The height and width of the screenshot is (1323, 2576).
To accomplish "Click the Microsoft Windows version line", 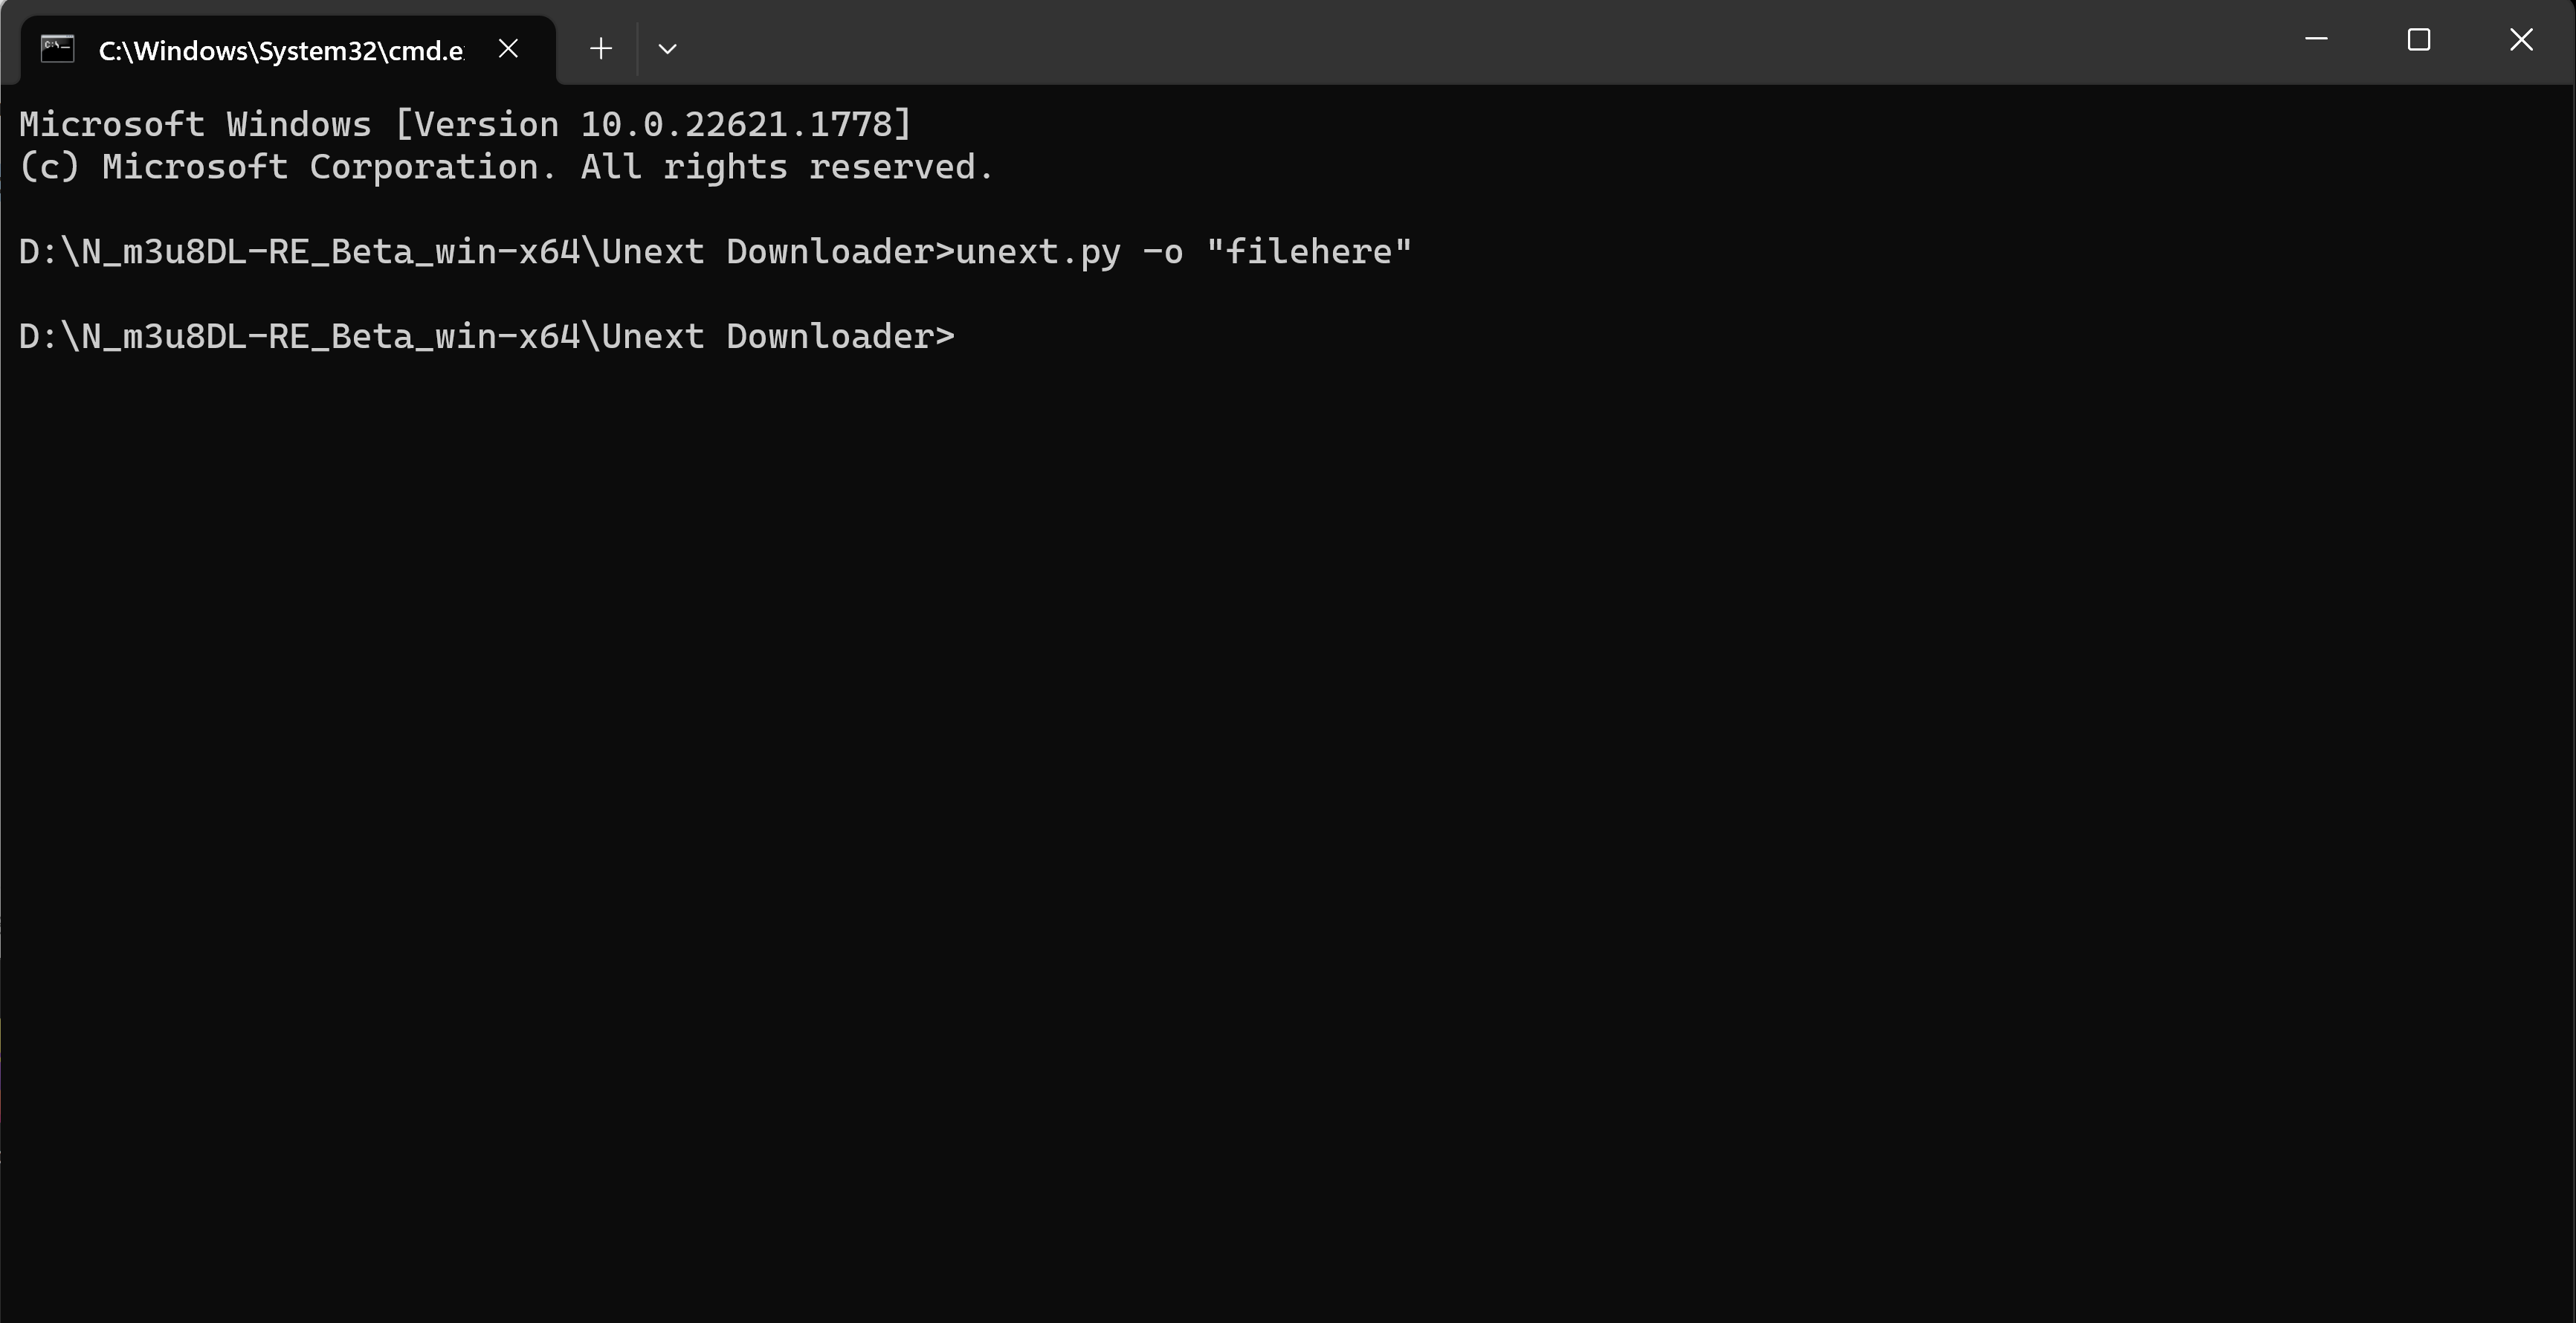I will (x=465, y=125).
